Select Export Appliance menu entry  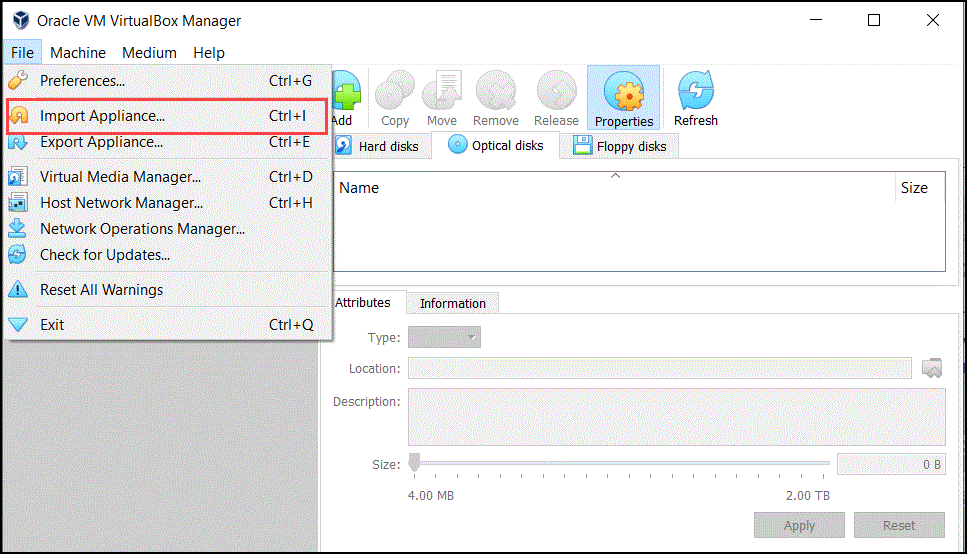click(x=168, y=142)
